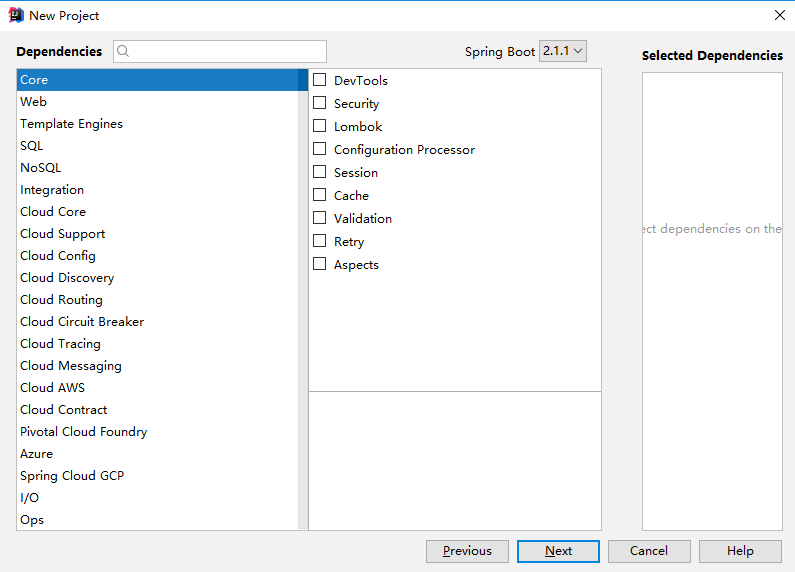Click the Next button
Screen dimensions: 795x572
(x=558, y=551)
